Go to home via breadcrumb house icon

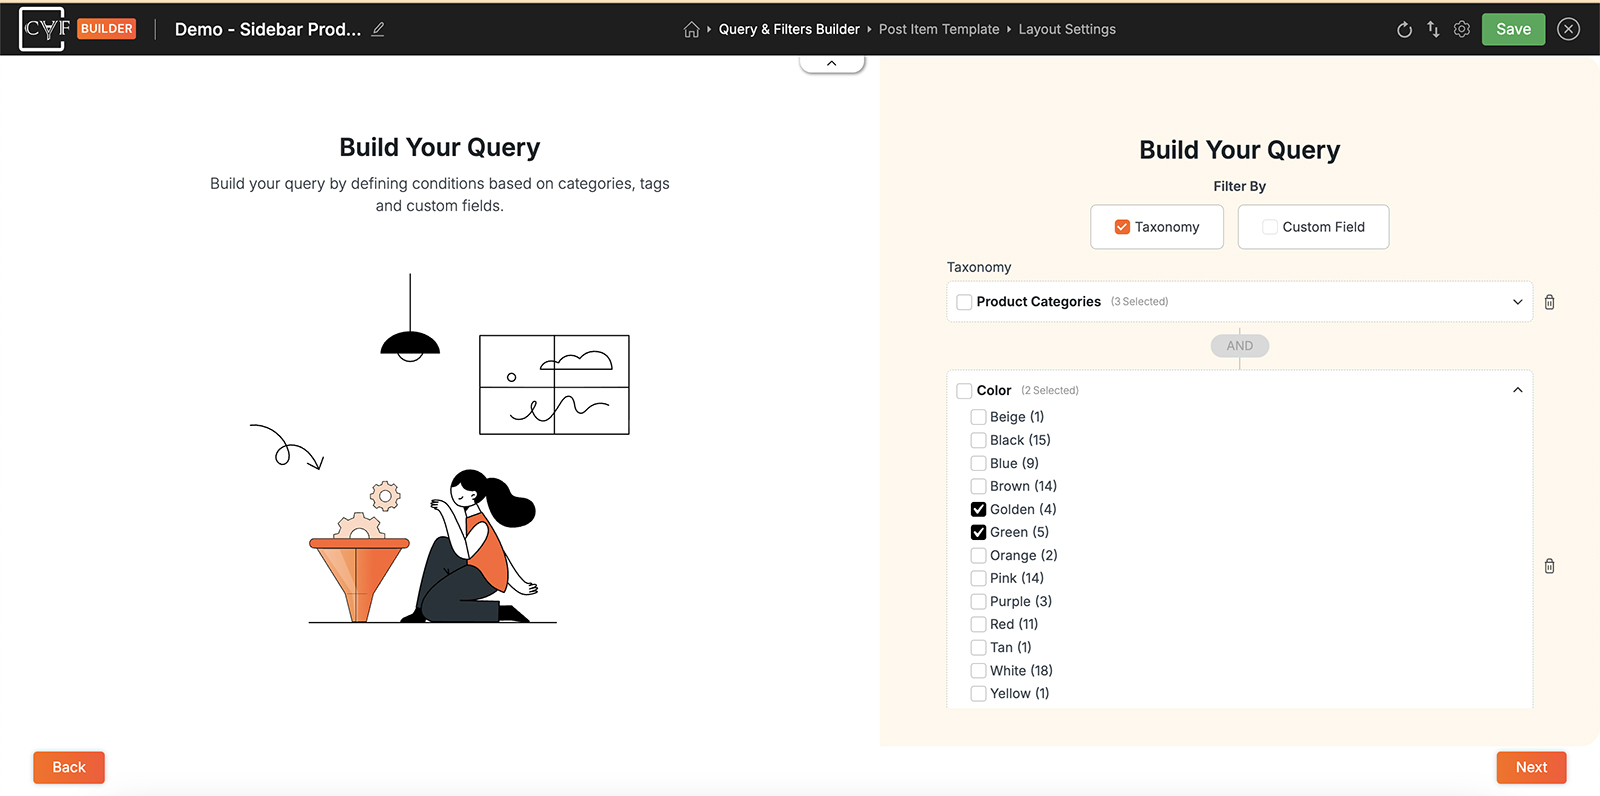point(691,29)
